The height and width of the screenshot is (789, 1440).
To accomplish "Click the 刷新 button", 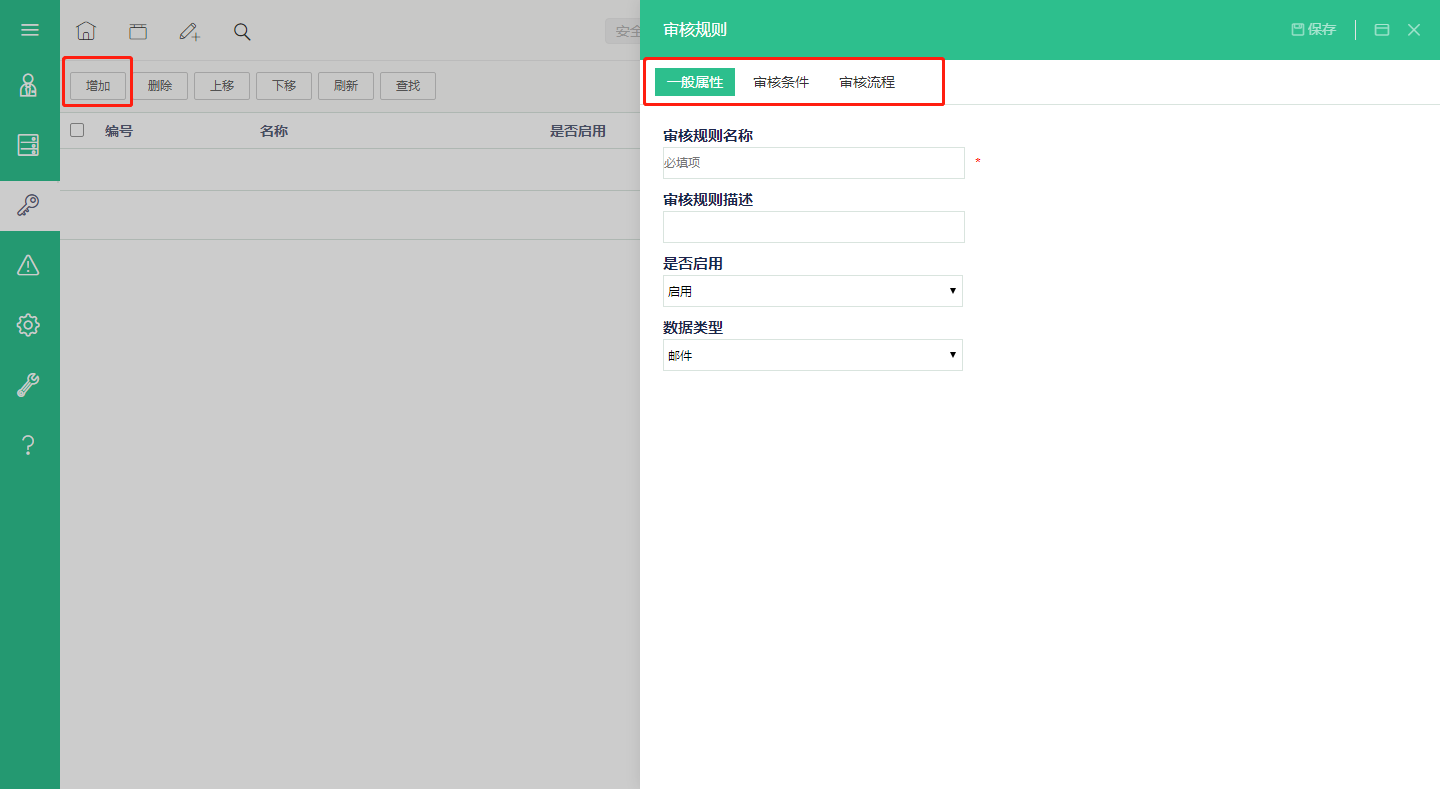I will (x=346, y=86).
